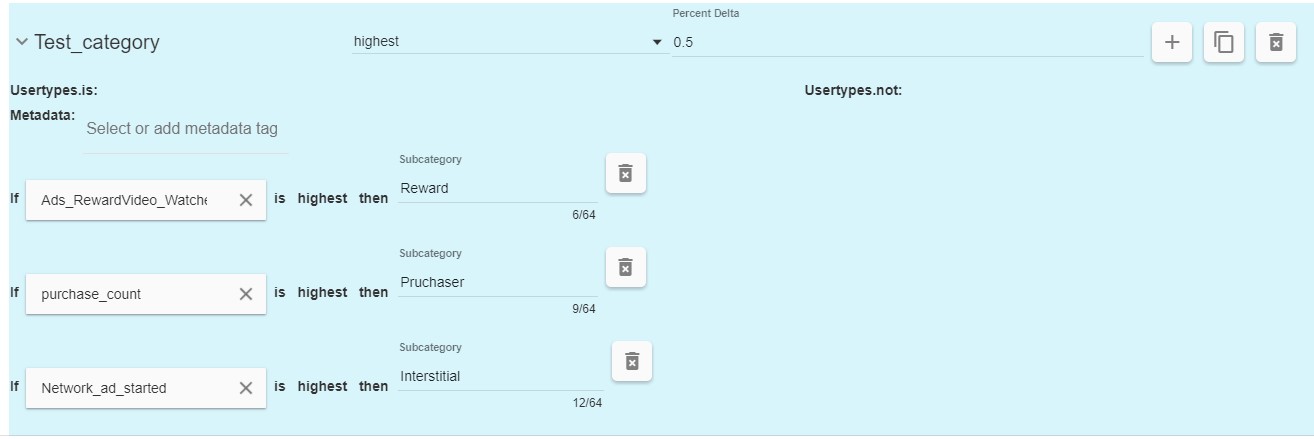Clear Ads_RewardVideo_Watched selection with X
Screen dimensions: 1314x439
point(246,200)
